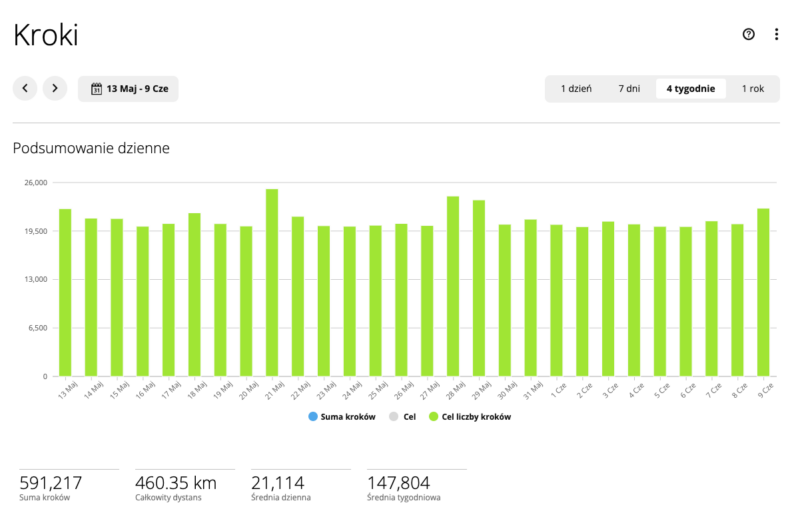Open the three-dot more options menu
This screenshot has width=800, height=515.
point(776,34)
